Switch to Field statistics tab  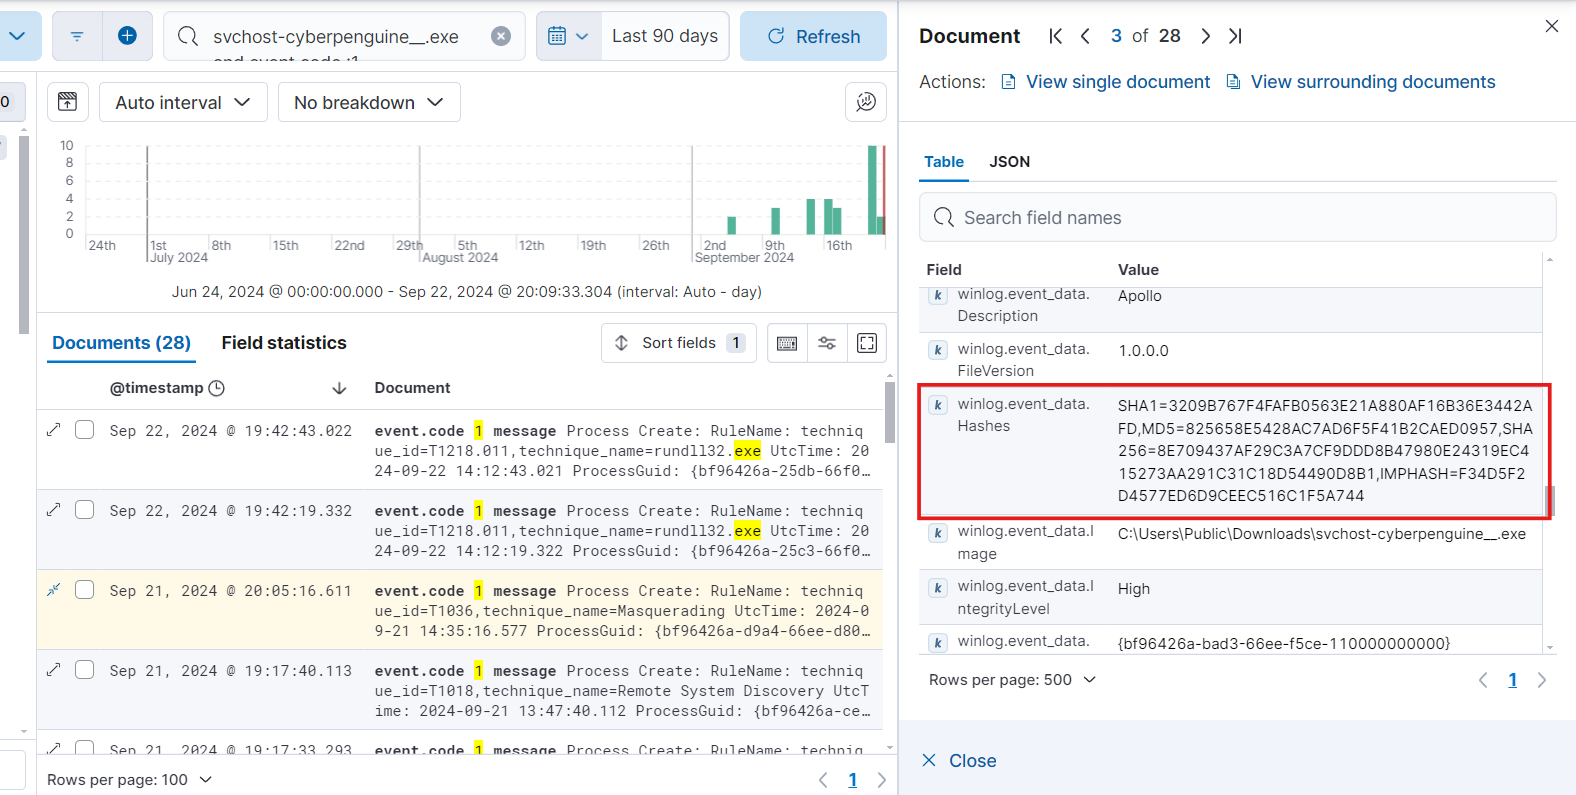(x=284, y=343)
